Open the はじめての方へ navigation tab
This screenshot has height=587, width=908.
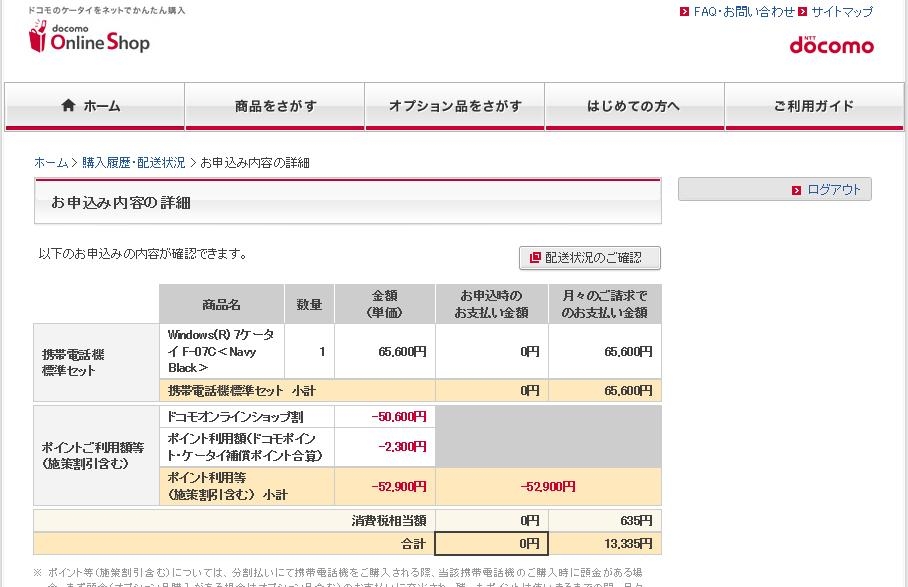tap(635, 107)
